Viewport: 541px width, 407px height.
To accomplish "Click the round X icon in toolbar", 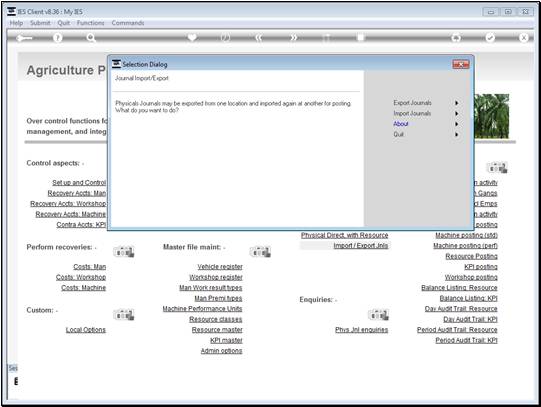I will point(523,38).
